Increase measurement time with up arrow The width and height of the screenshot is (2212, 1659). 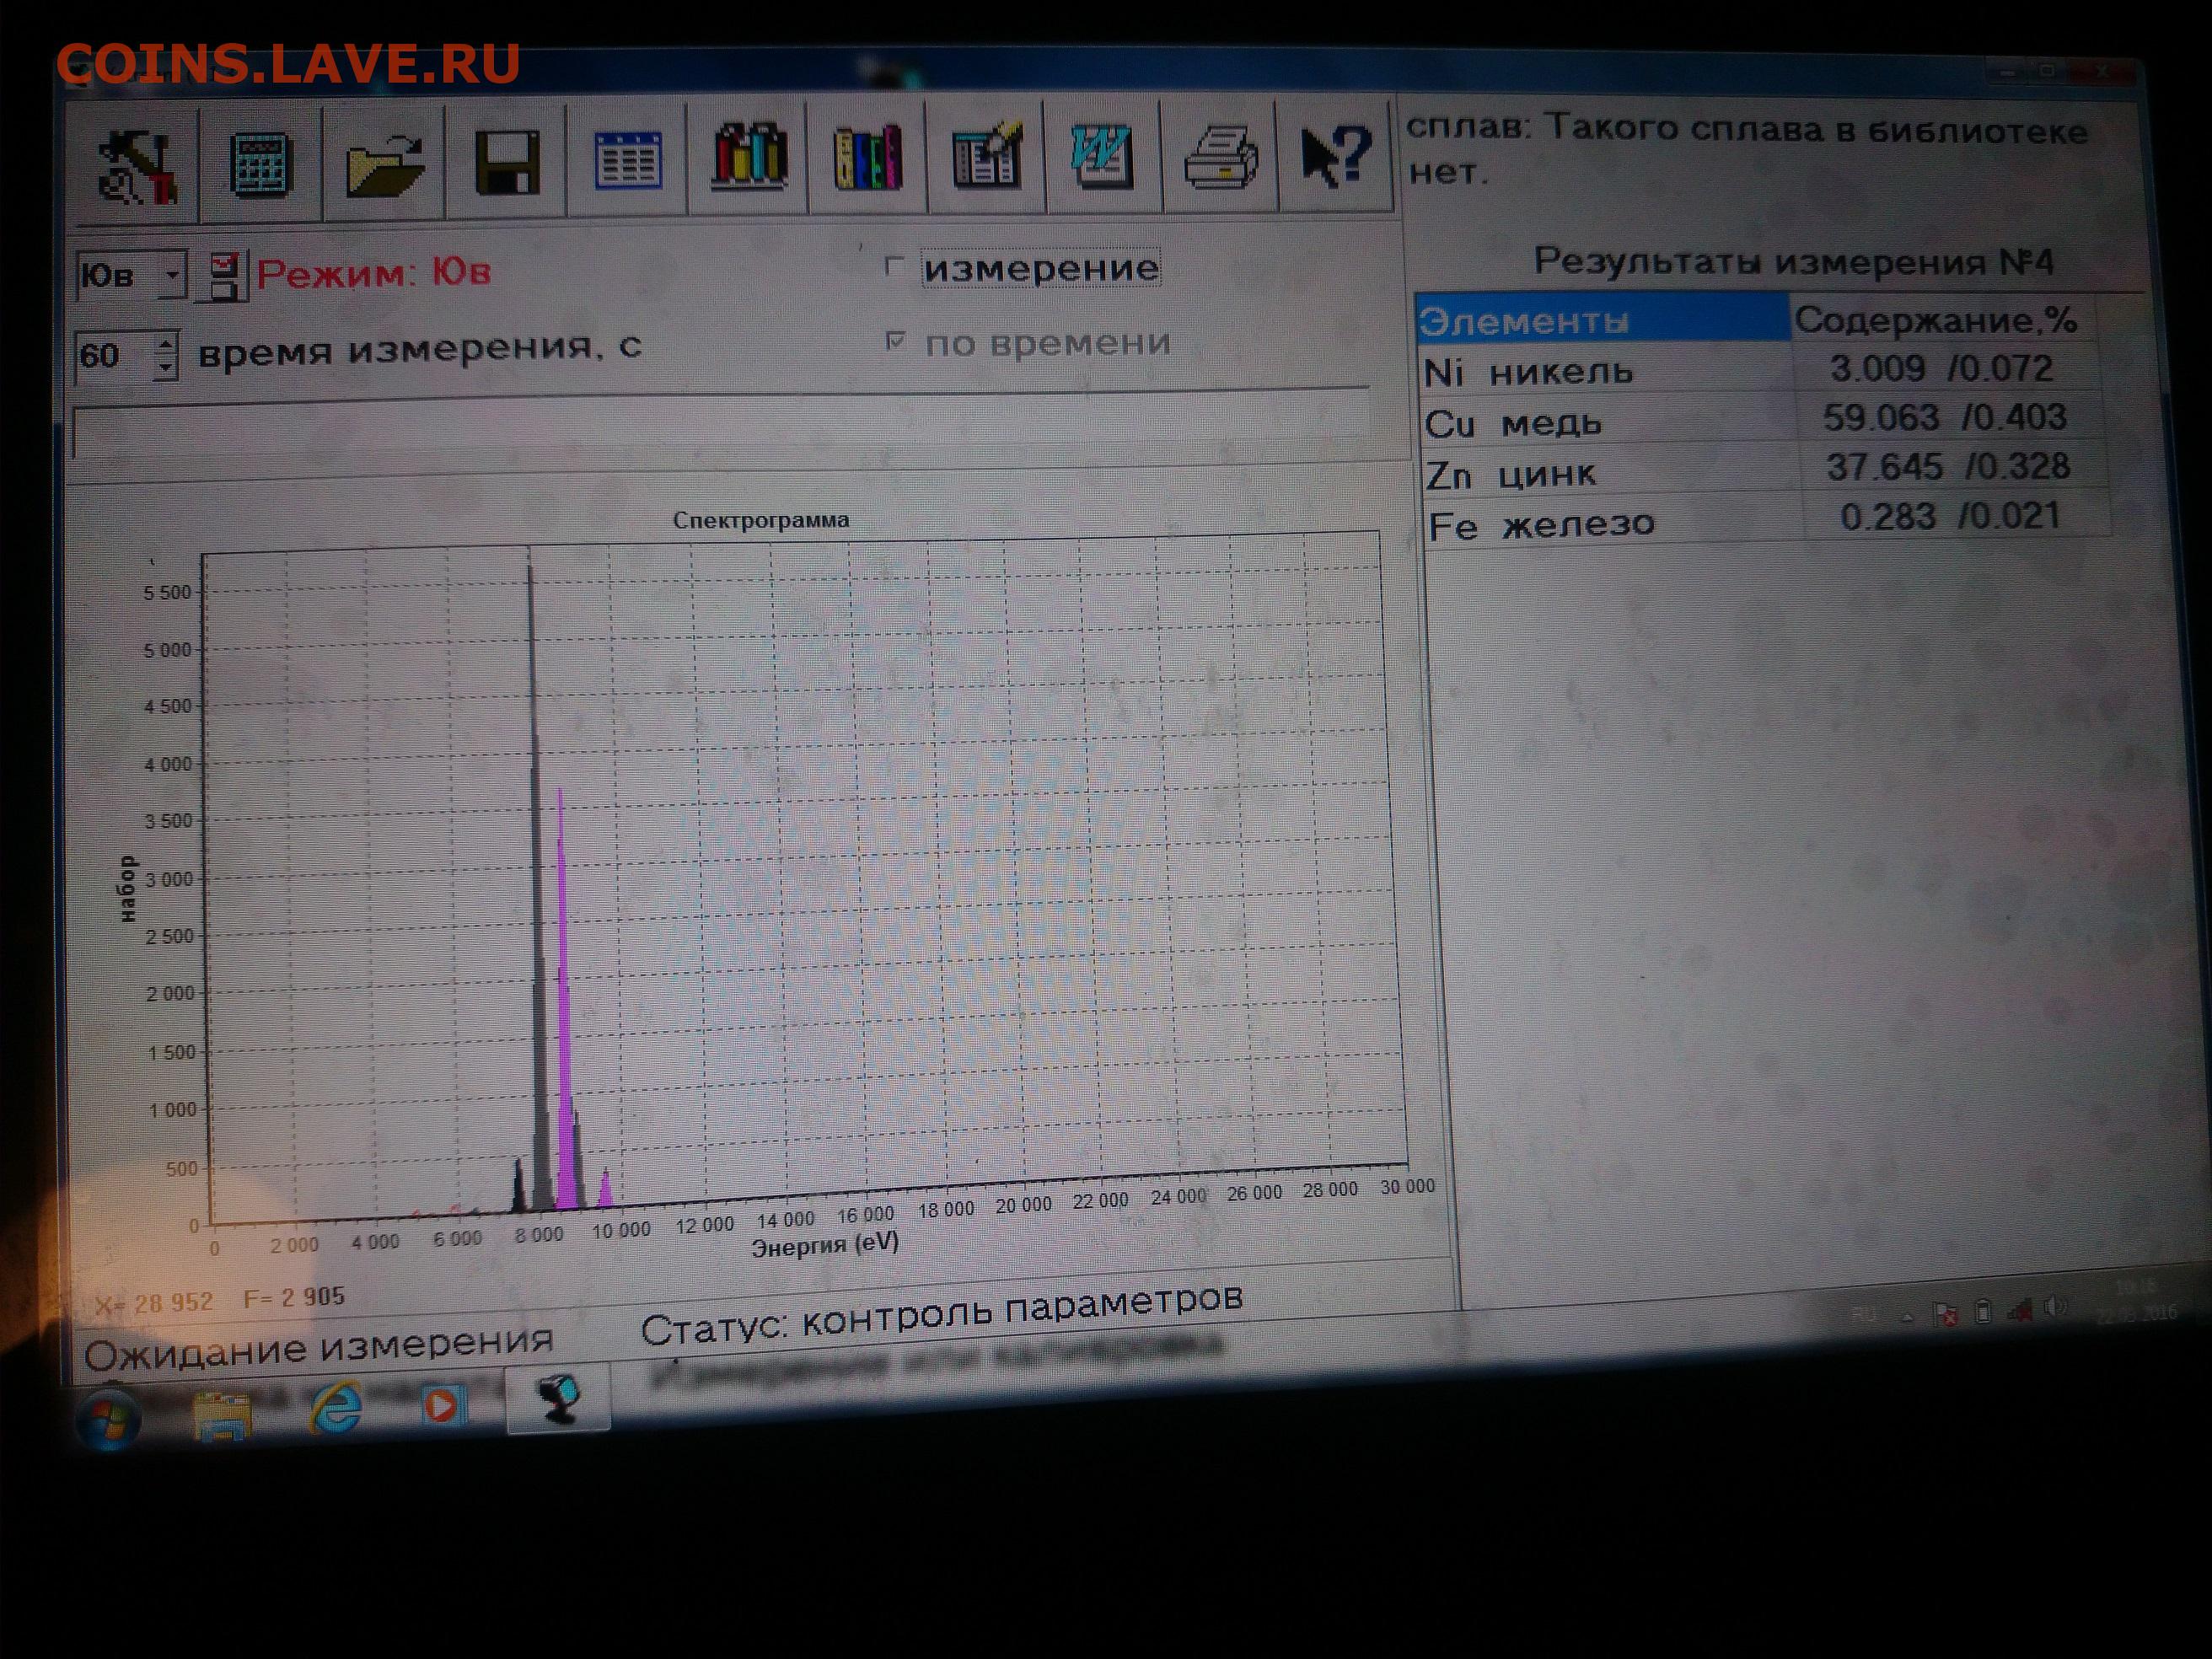166,345
